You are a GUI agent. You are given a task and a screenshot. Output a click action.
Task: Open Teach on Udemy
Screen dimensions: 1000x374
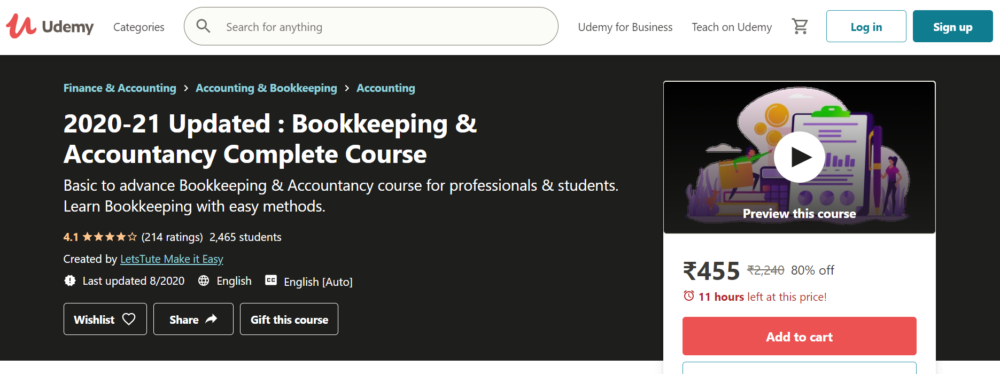(x=732, y=27)
